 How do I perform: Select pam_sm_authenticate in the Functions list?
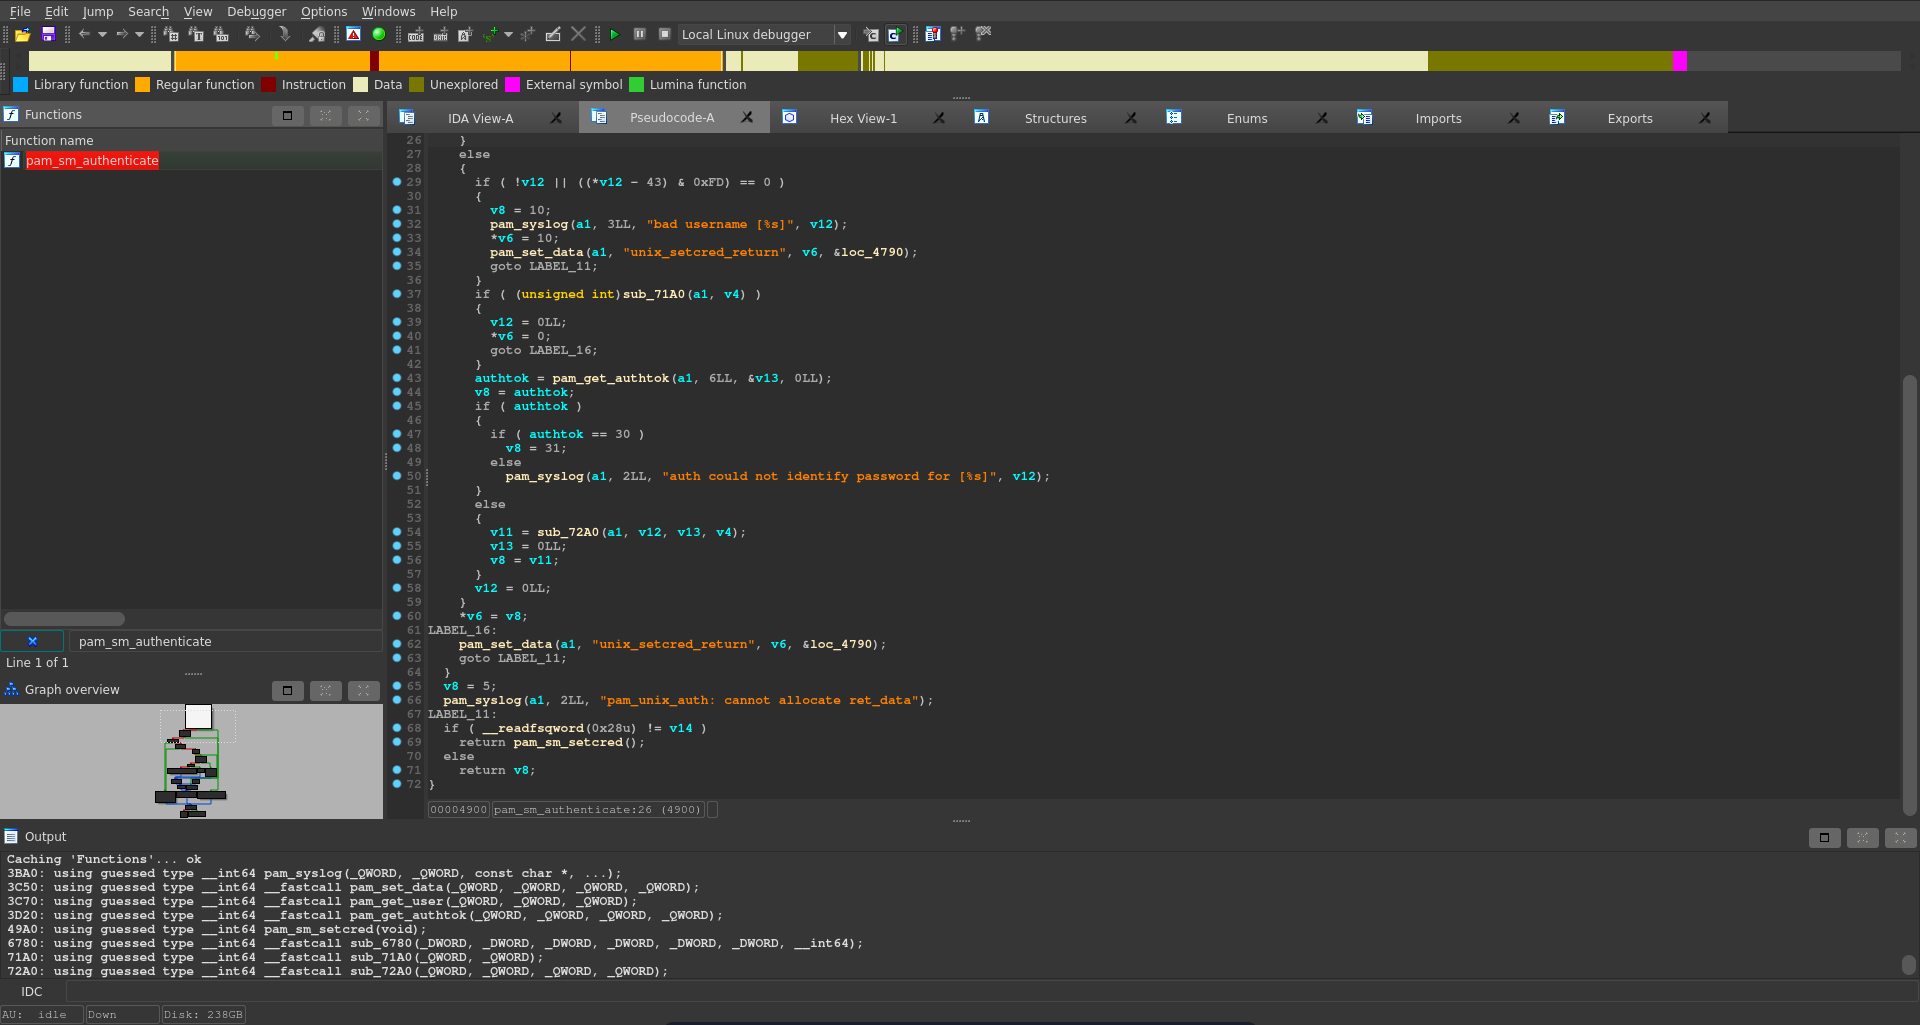point(92,161)
